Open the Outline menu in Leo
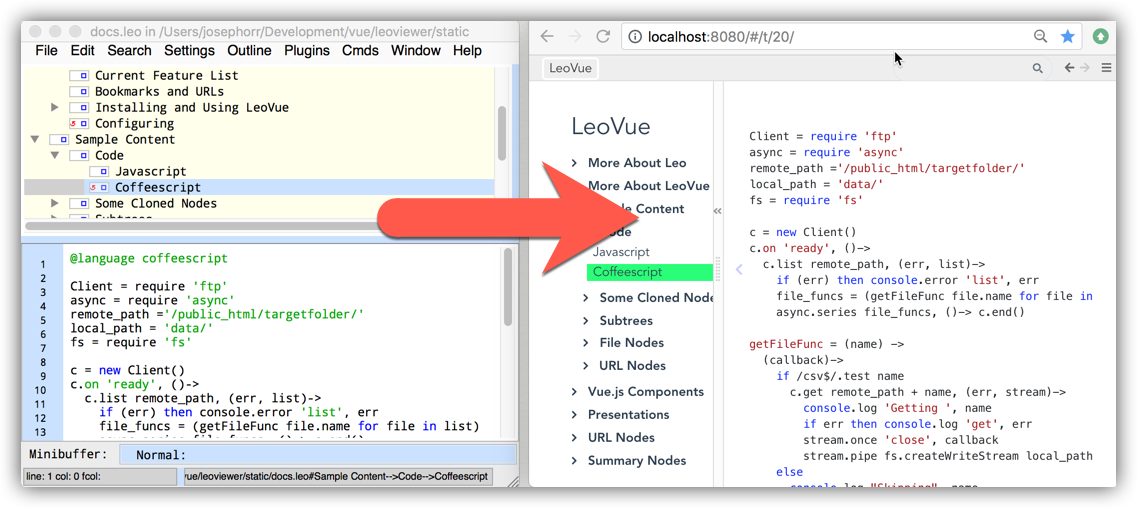 pos(249,51)
